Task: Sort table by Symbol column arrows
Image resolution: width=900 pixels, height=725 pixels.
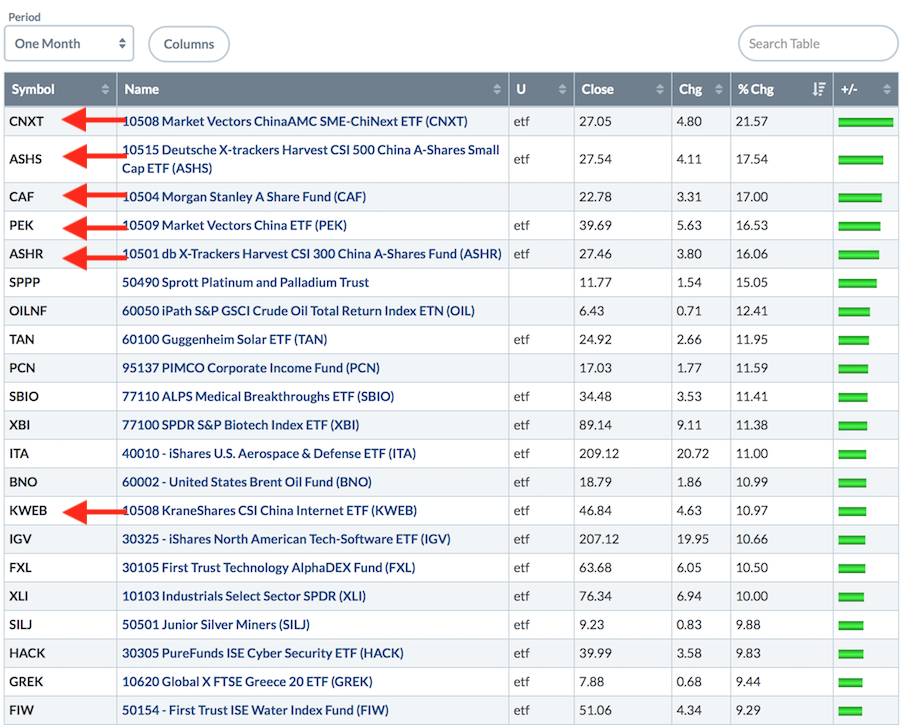Action: [x=105, y=90]
